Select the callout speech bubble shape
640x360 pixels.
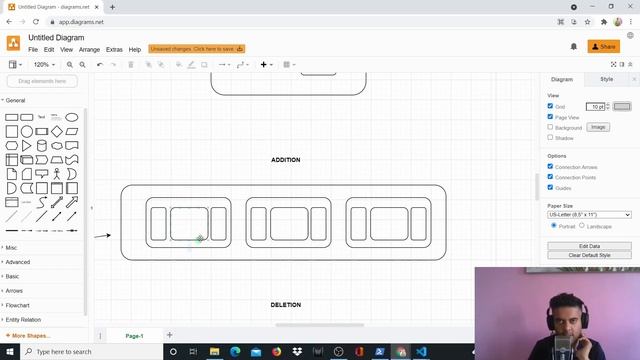[42, 174]
